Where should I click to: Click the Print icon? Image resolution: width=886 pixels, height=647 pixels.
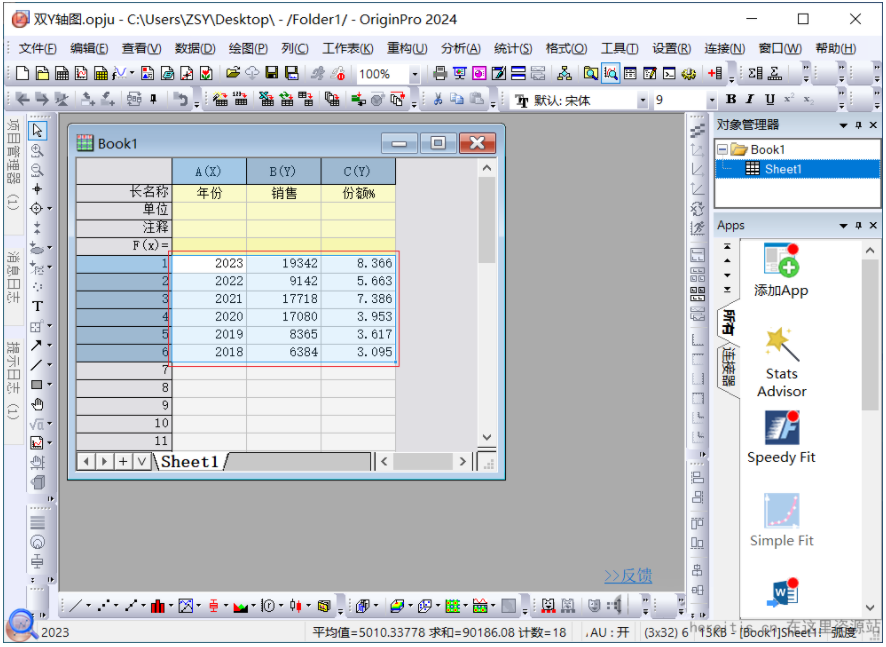point(439,73)
